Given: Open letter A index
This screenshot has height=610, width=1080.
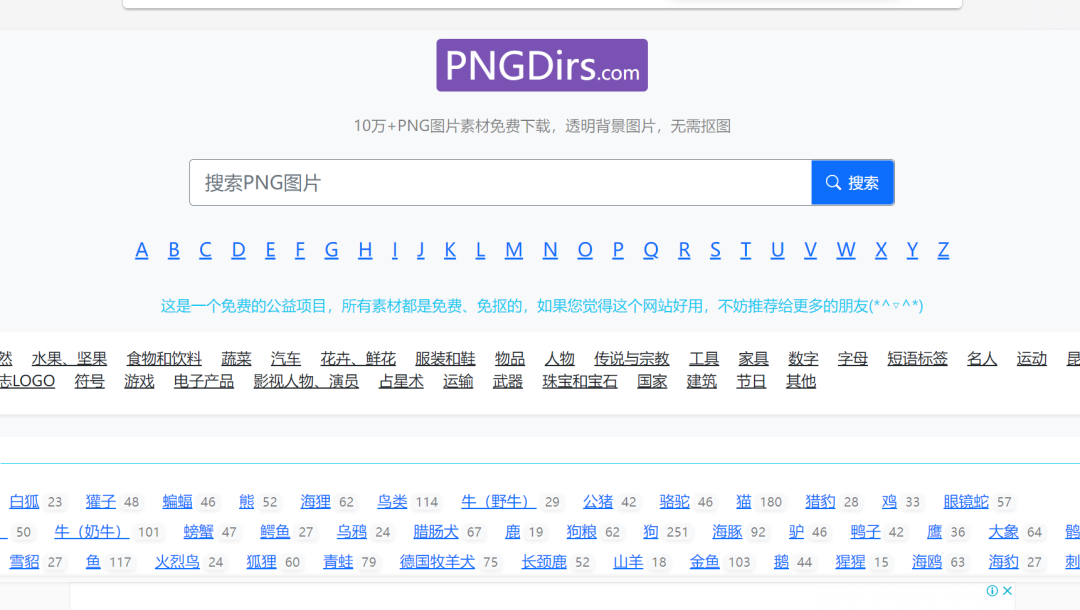Looking at the screenshot, I should pos(141,250).
